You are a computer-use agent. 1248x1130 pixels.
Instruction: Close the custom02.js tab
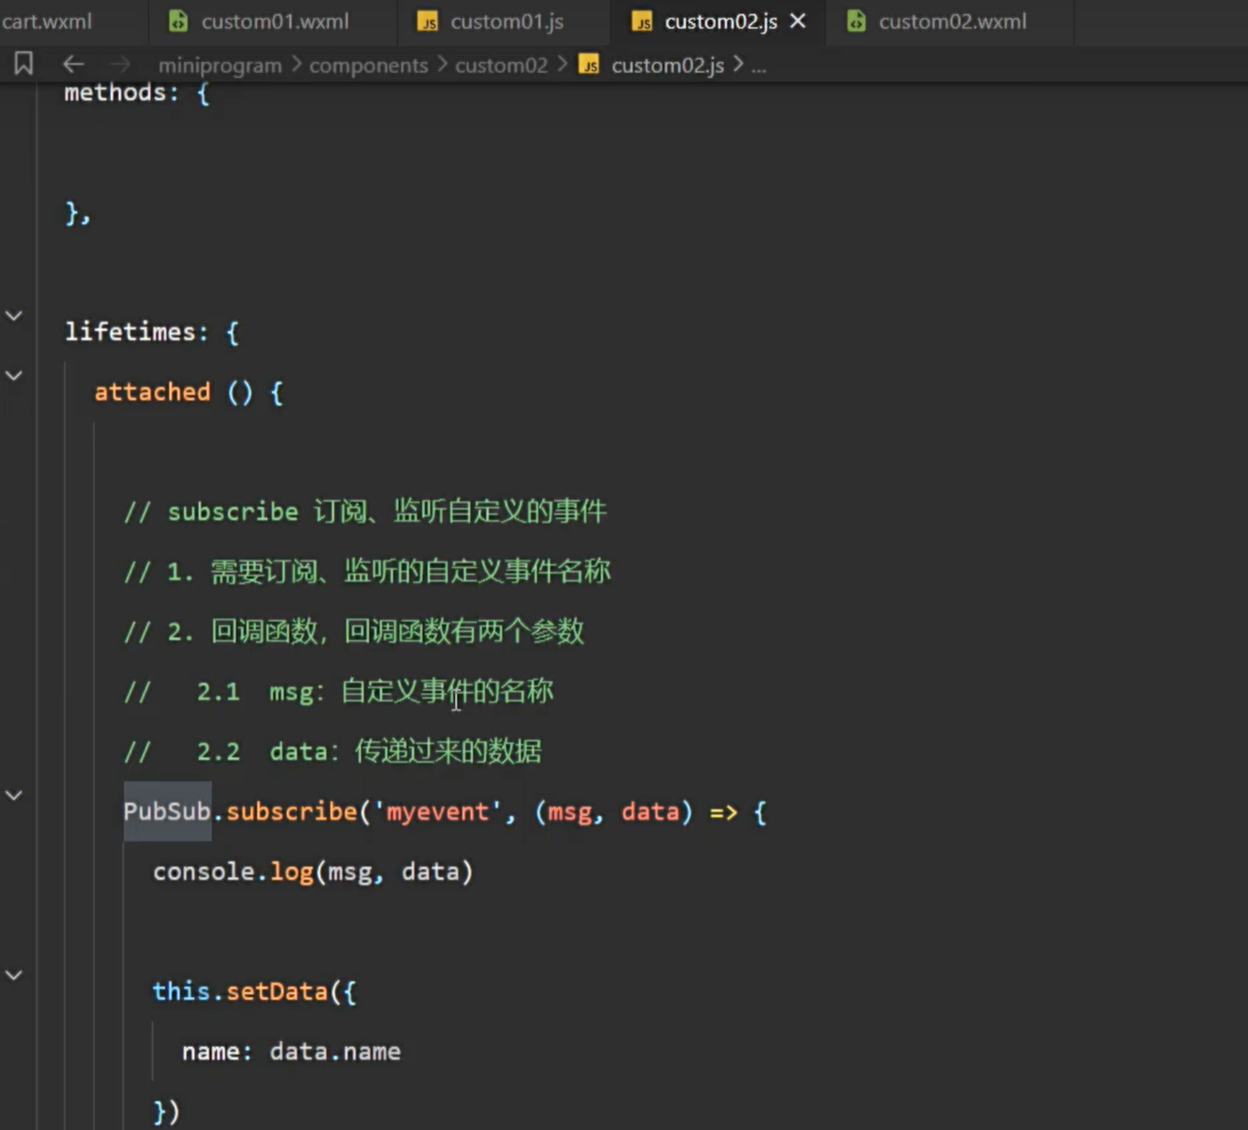click(798, 21)
